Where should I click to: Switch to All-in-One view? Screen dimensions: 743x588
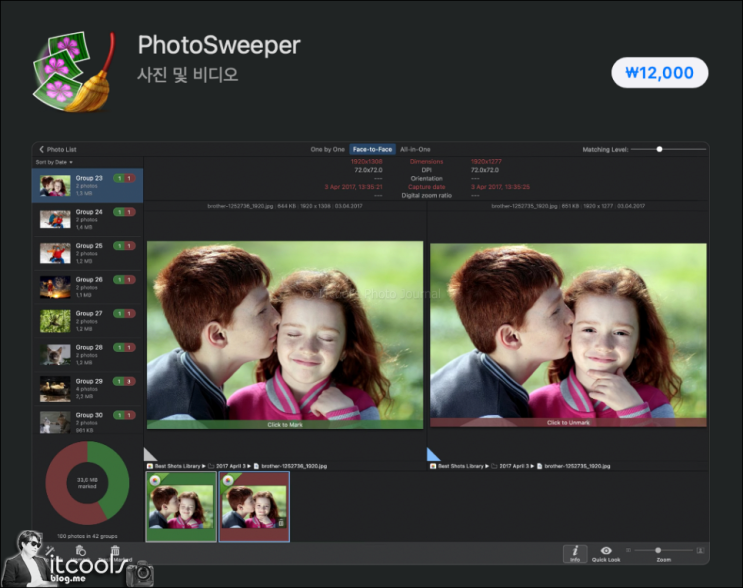[x=415, y=149]
